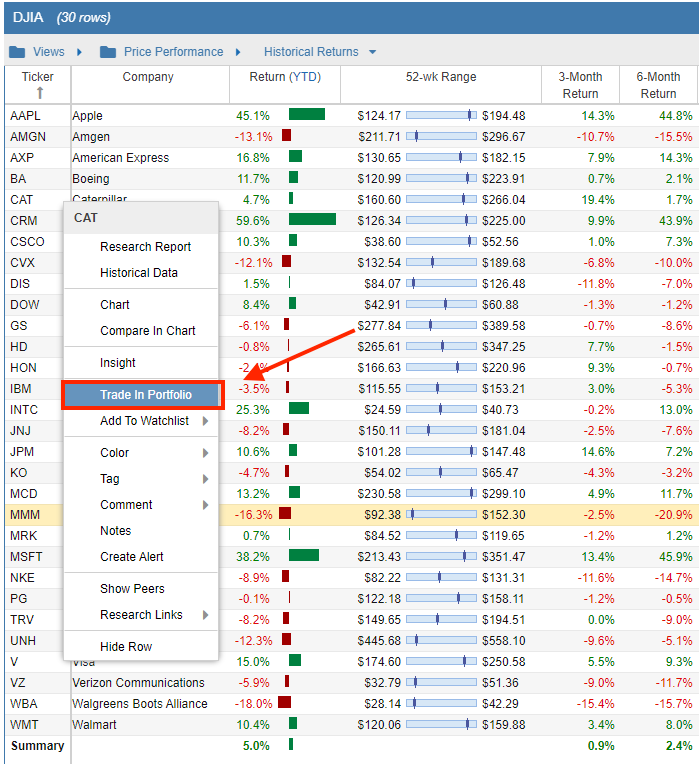Click MSFT's 45.9% six-month return
Viewport: 699px width, 764px height.
676,556
